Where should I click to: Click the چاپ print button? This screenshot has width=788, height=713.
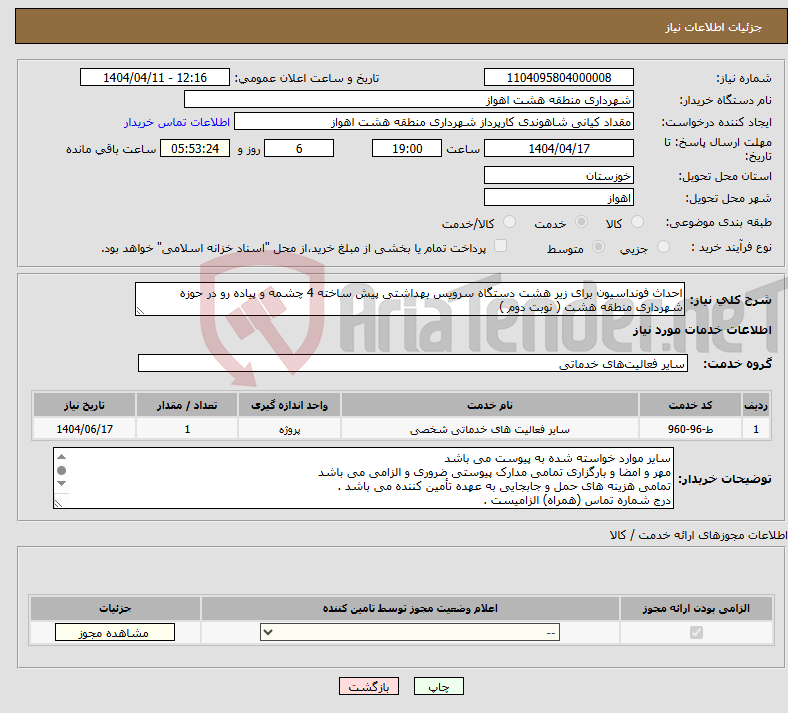439,686
